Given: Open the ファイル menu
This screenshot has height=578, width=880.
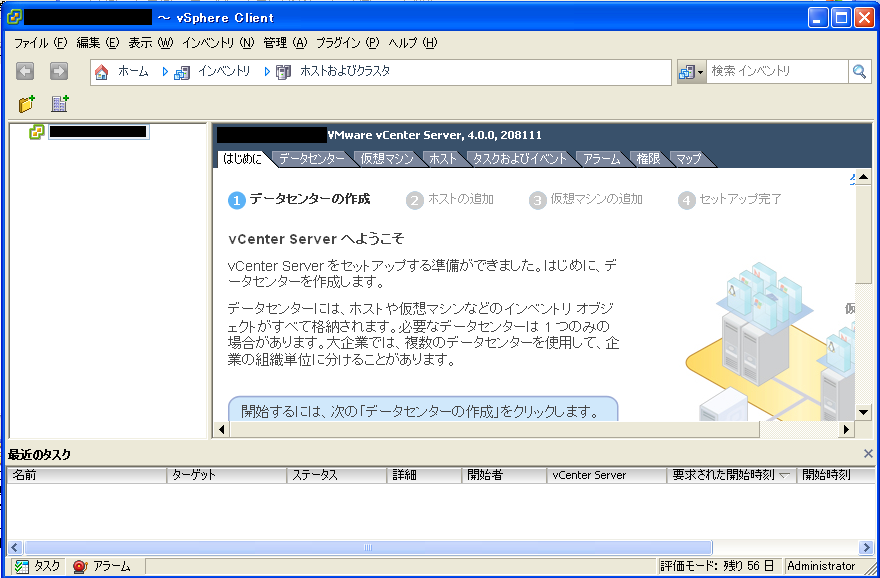Looking at the screenshot, I should [40, 43].
